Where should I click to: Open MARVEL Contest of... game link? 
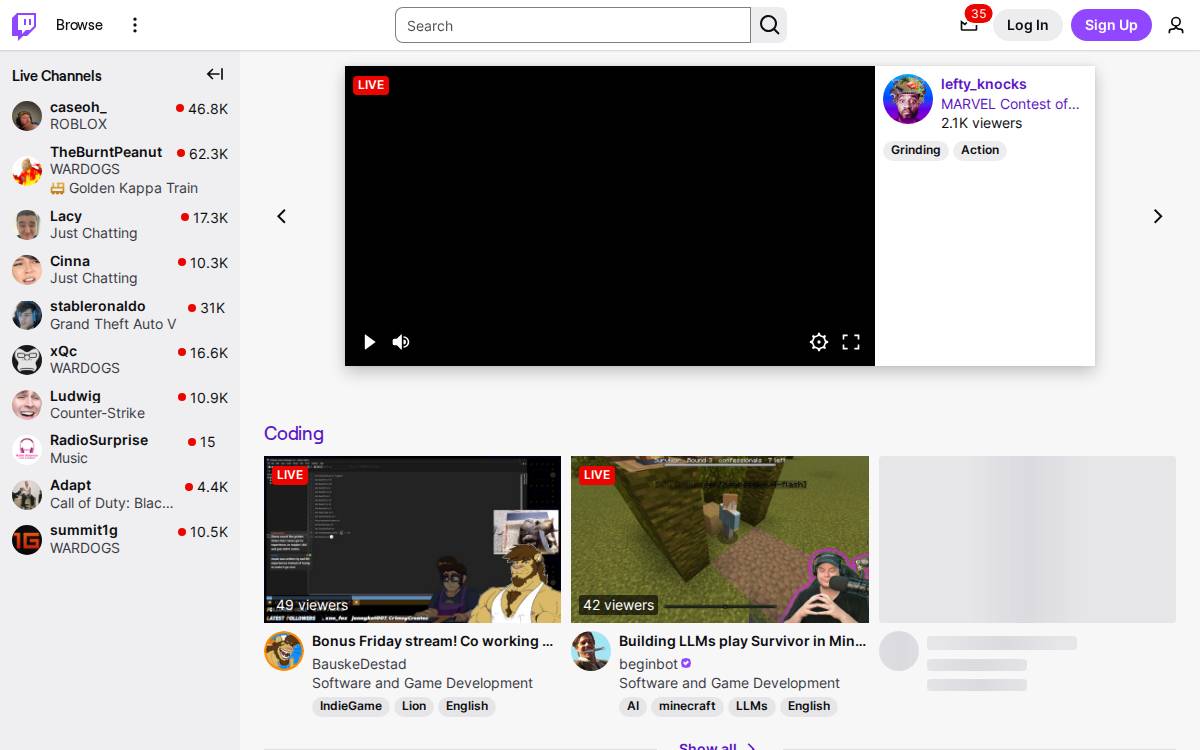pos(1010,104)
